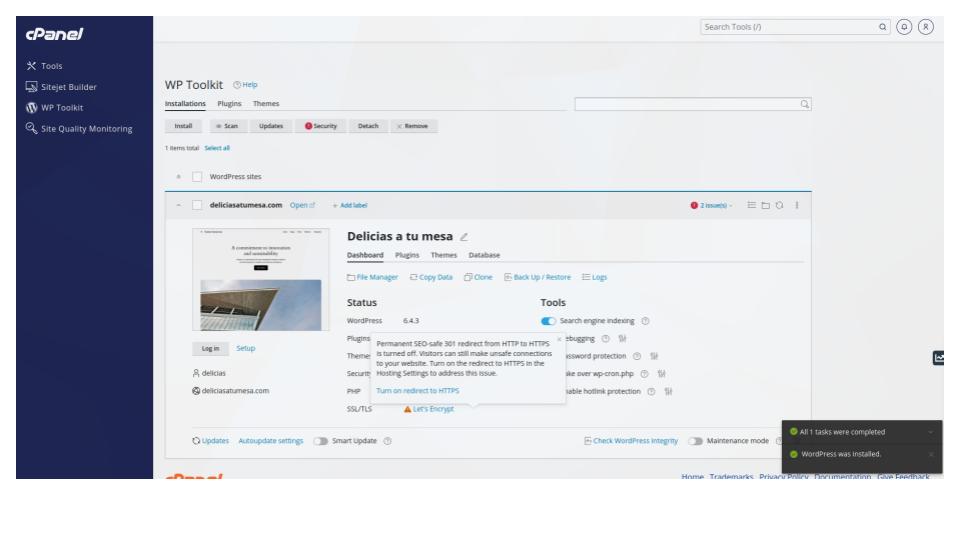Click the pencil icon next to Delicias a tu mesa
The image size is (960, 540).
pos(464,237)
